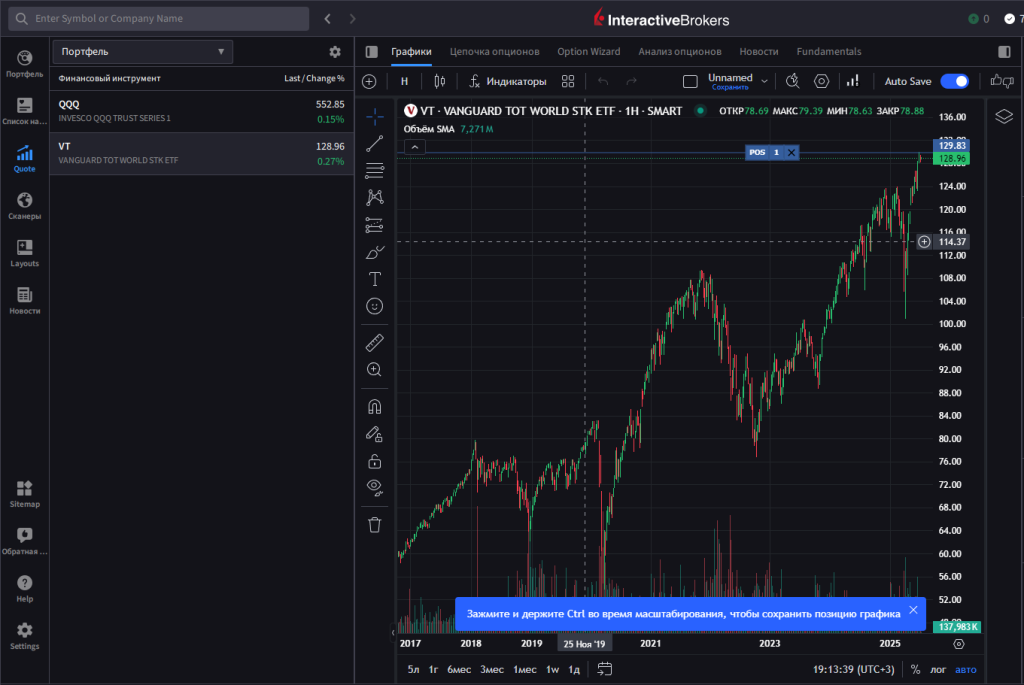
Task: Open the Fundamentals tab
Action: pyautogui.click(x=828, y=51)
